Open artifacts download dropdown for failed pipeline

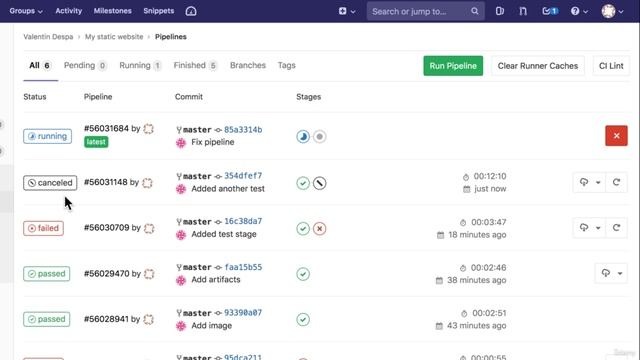pos(590,228)
